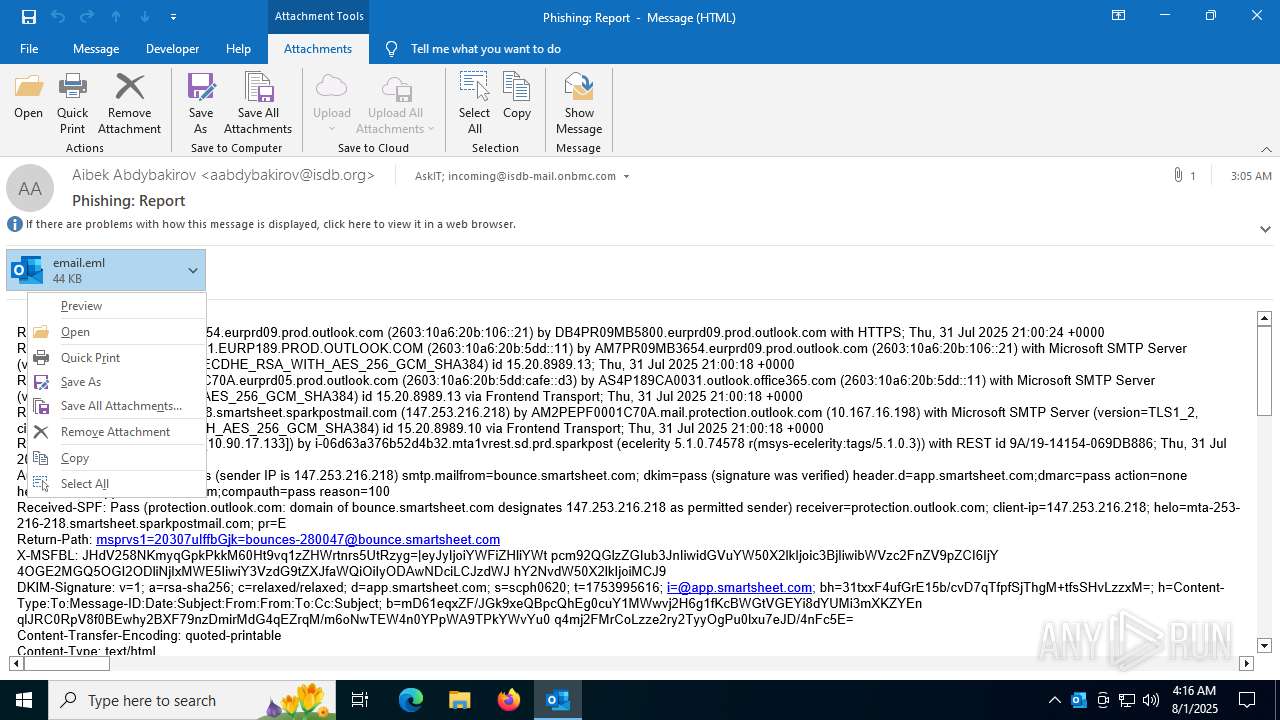Choose Preview from the context menu
The image size is (1280, 720).
click(x=117, y=306)
